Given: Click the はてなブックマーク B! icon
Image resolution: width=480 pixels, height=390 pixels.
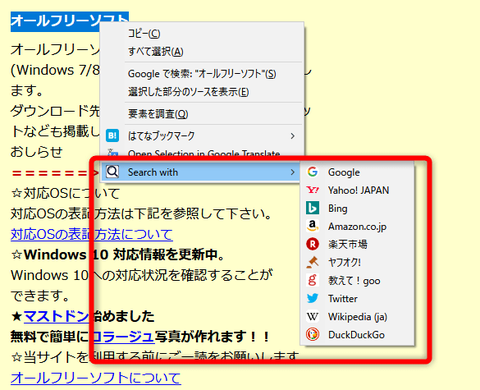Looking at the screenshot, I should coord(112,136).
